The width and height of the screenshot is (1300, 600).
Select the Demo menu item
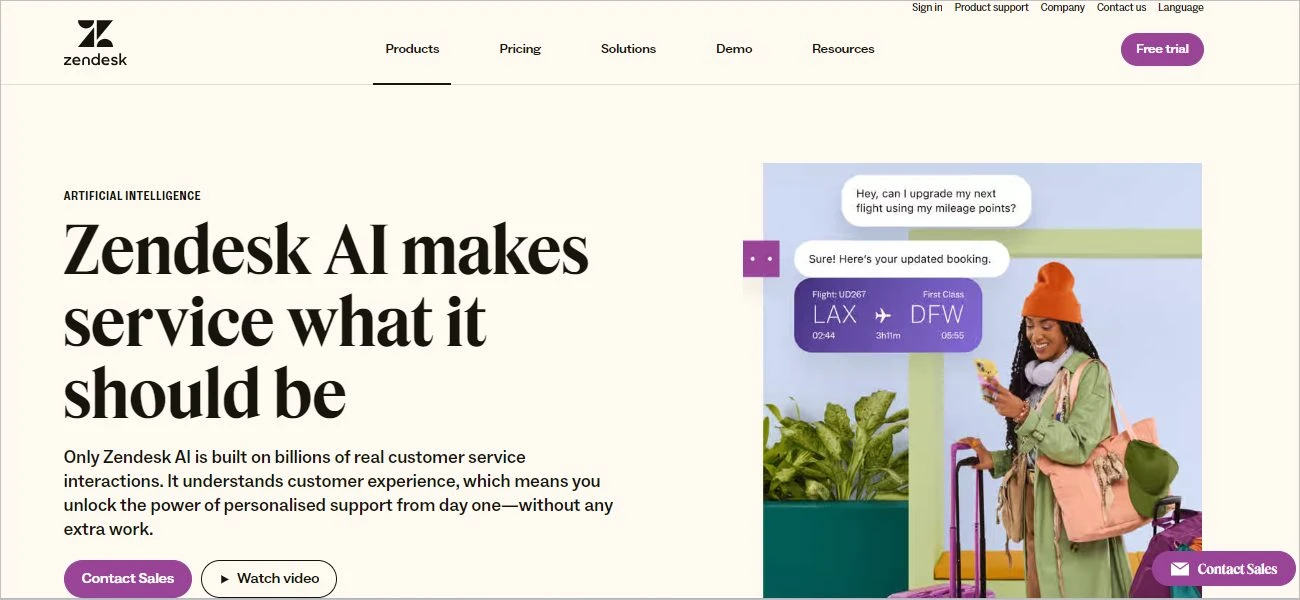pyautogui.click(x=734, y=49)
